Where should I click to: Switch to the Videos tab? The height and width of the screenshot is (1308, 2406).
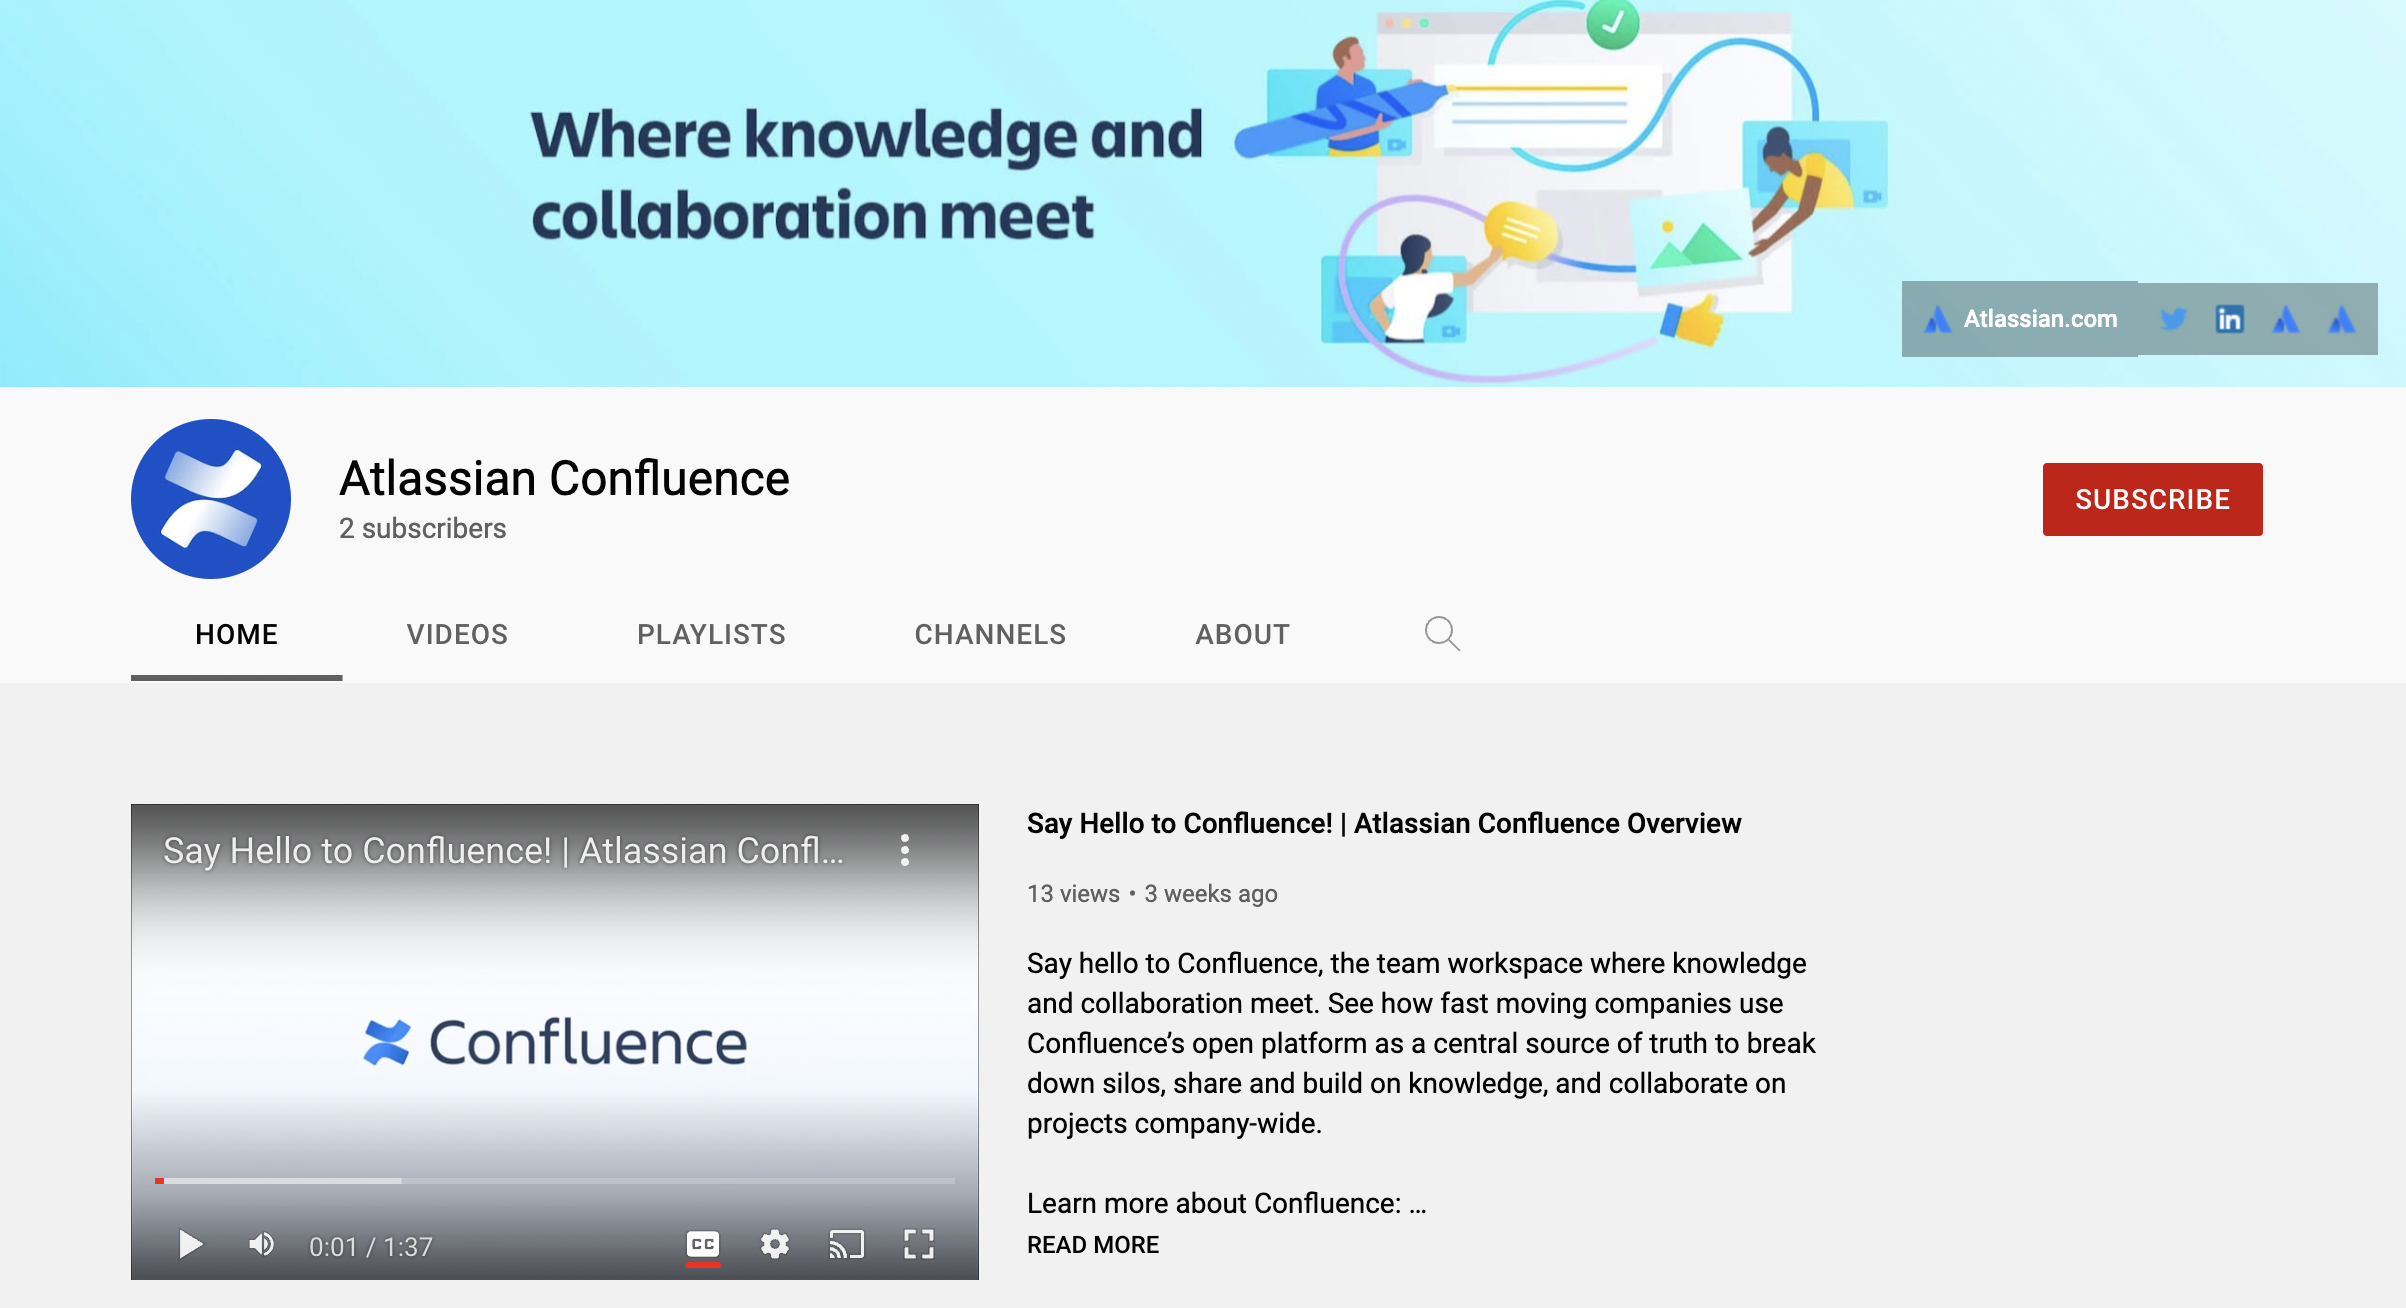[457, 634]
